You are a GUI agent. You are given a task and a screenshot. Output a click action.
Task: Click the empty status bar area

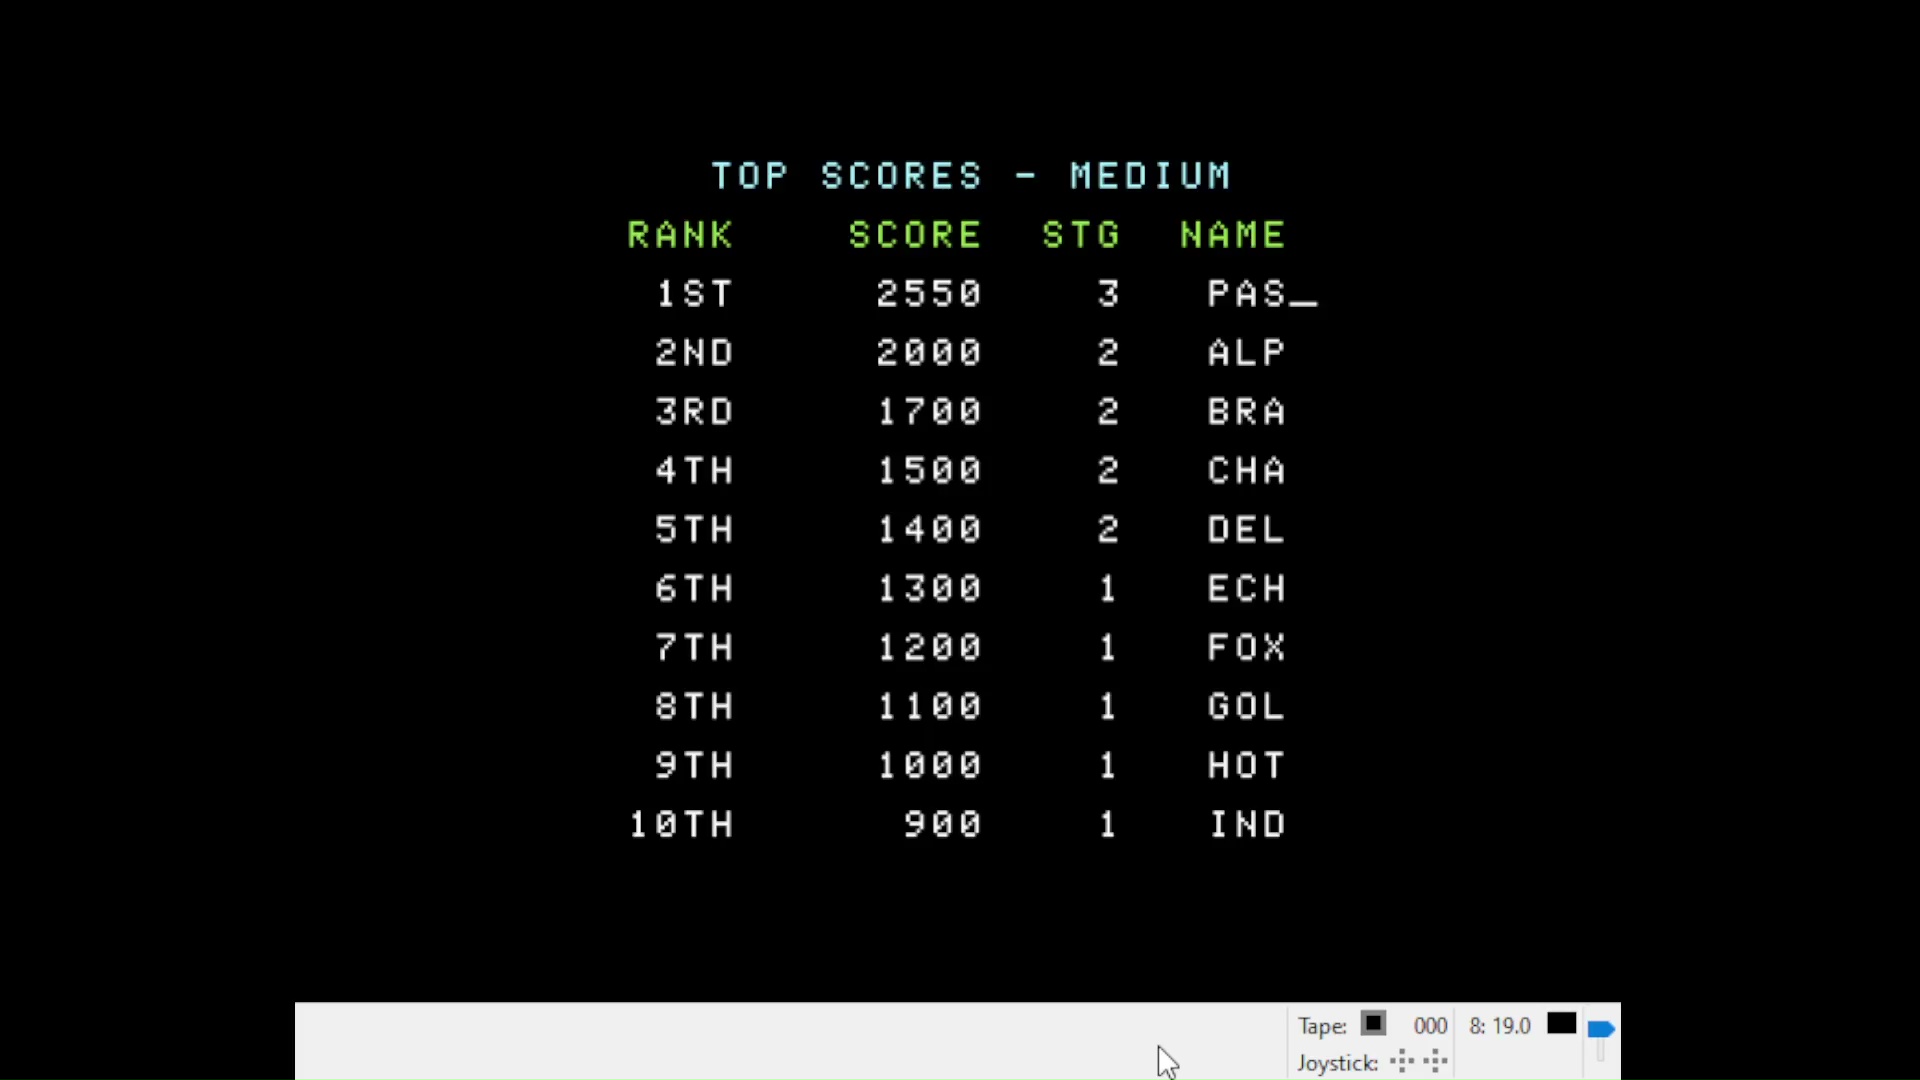click(x=750, y=1040)
